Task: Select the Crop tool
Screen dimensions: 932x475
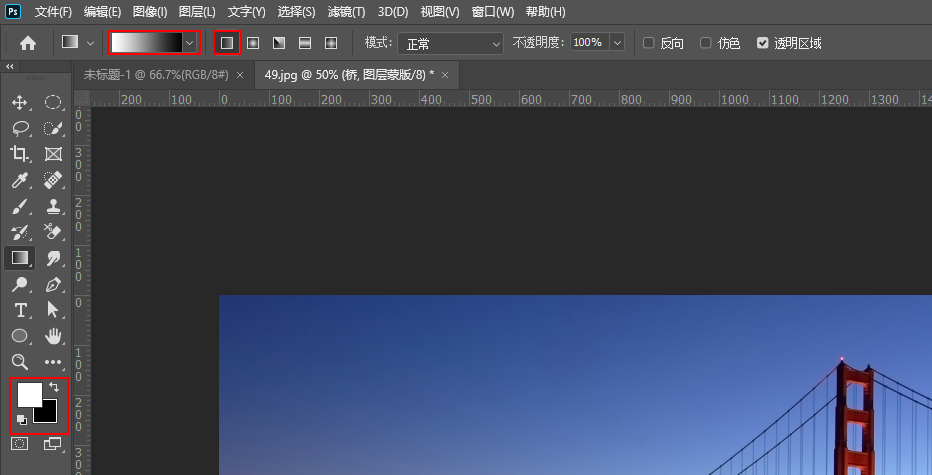Action: (20, 154)
